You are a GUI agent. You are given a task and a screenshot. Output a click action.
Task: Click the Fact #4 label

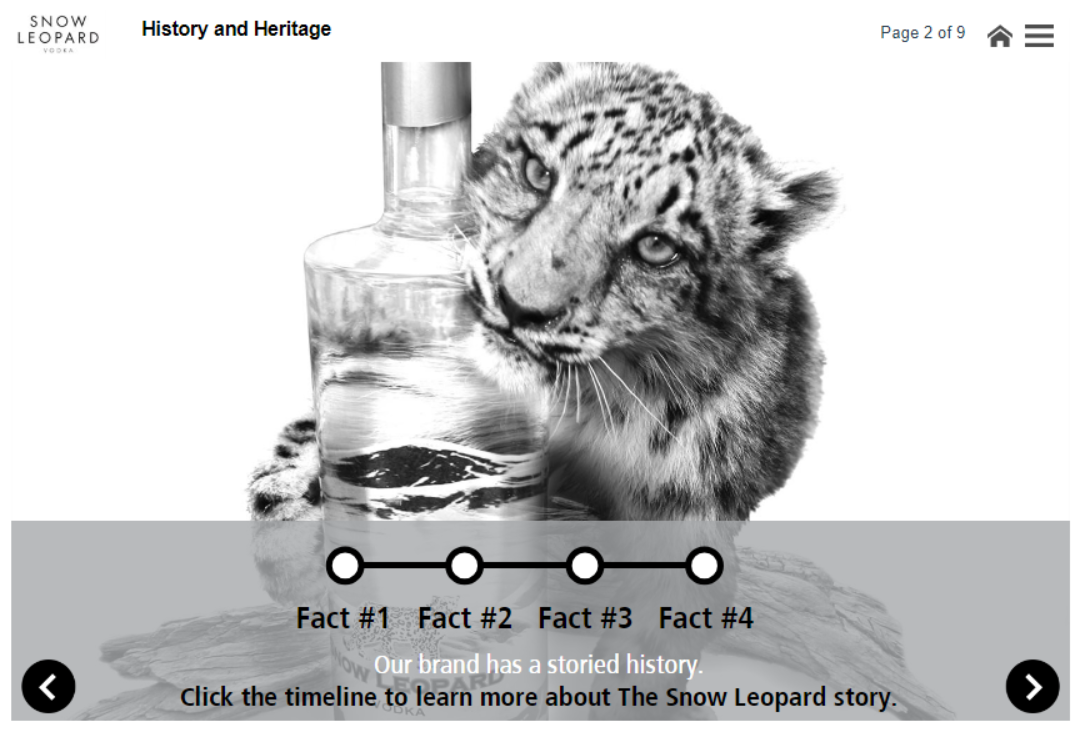pyautogui.click(x=706, y=618)
